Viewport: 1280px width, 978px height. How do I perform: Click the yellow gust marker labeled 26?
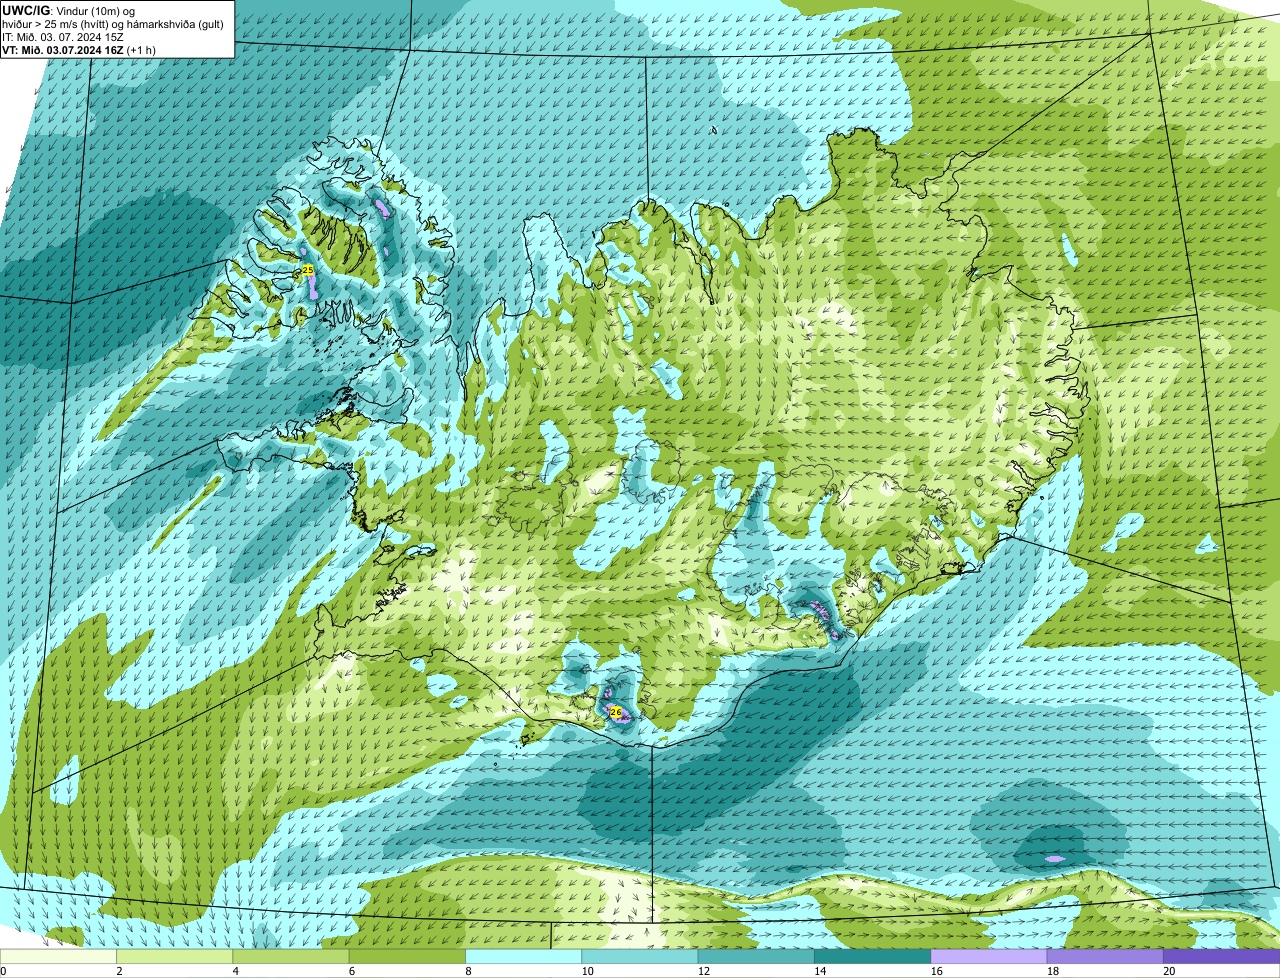point(616,713)
